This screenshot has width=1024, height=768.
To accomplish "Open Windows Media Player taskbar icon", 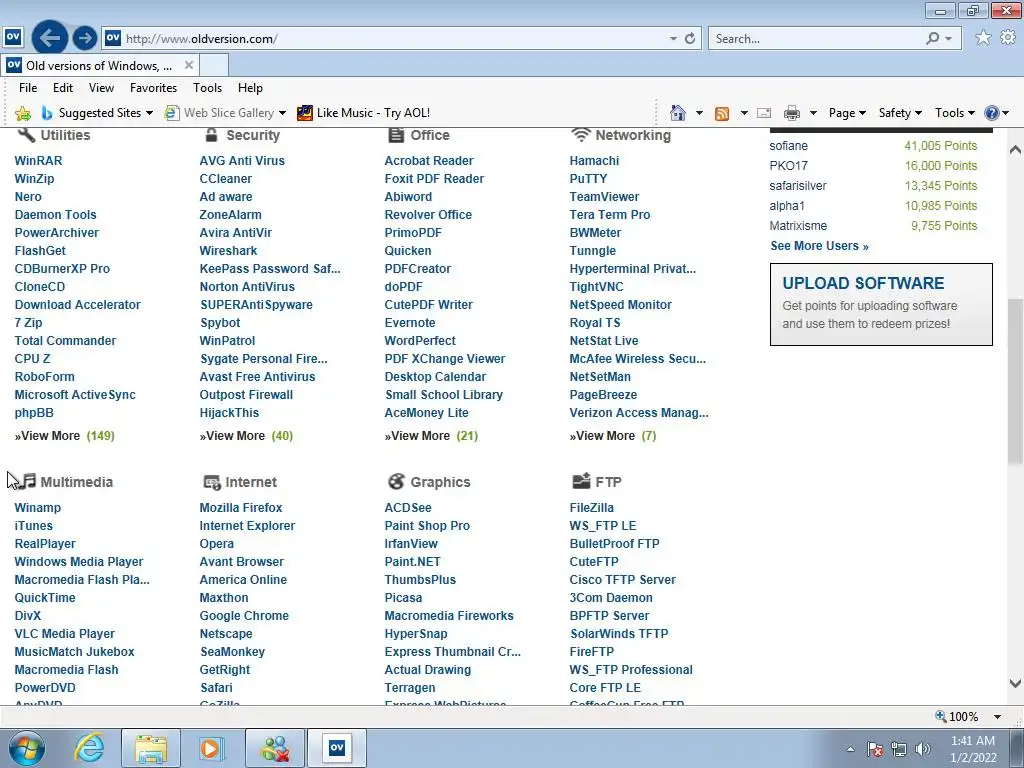I will coord(210,748).
